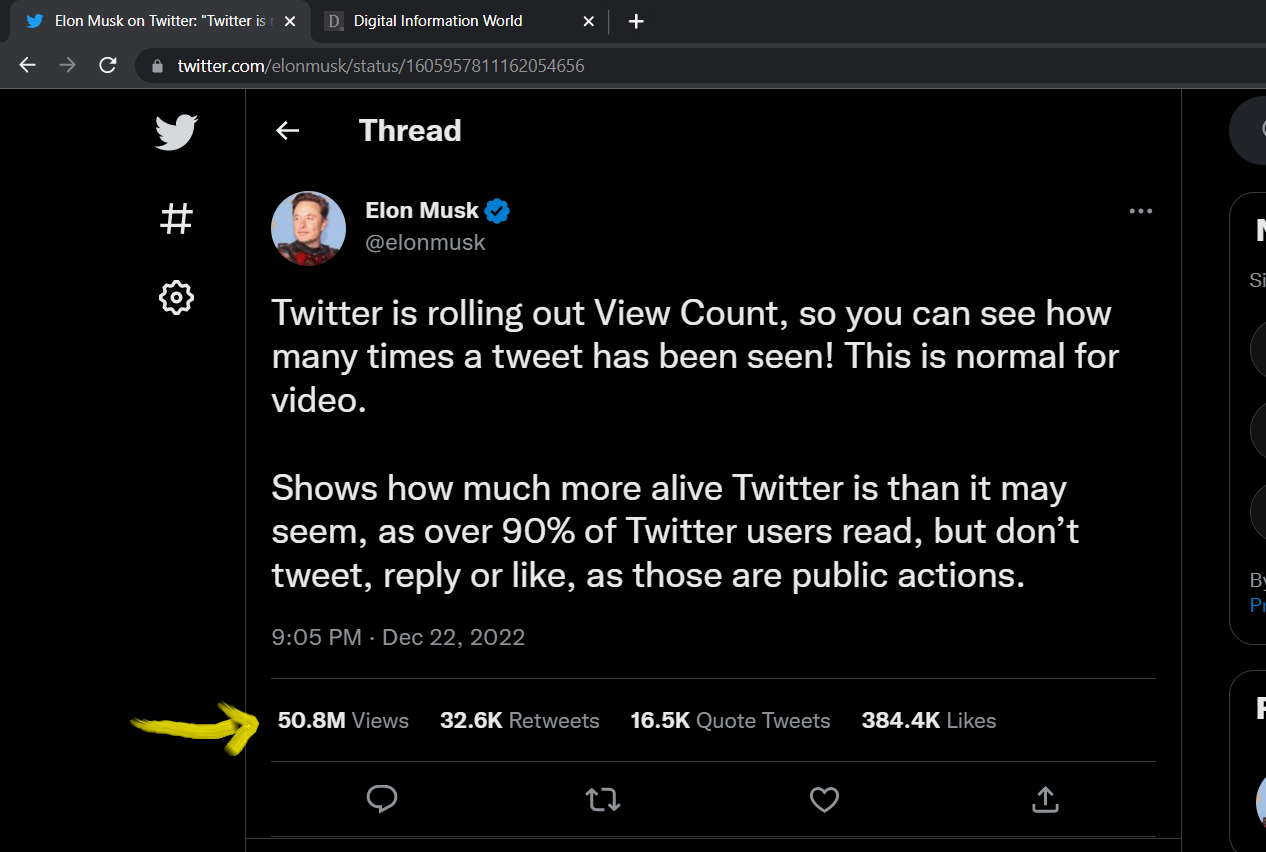
Task: Close the Elon Musk on Twitter tab
Action: 290,21
